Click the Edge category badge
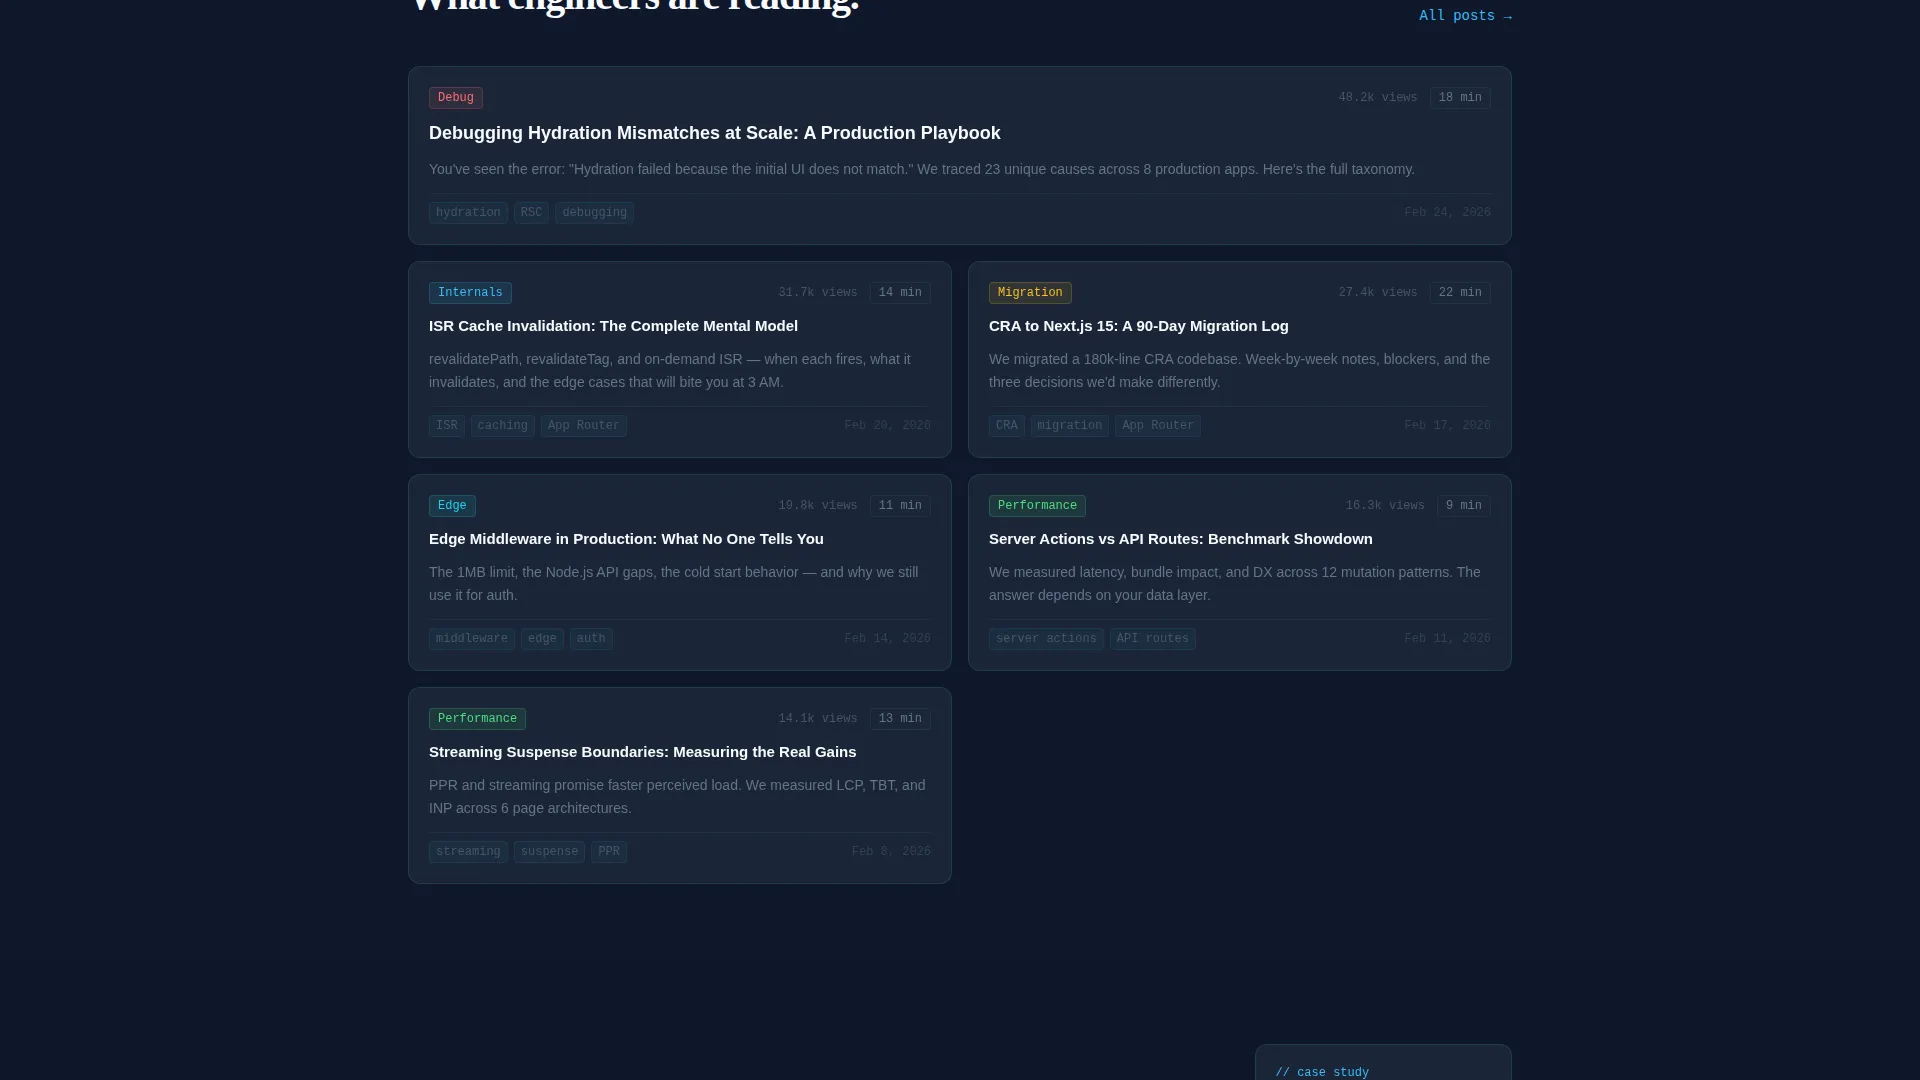Viewport: 1920px width, 1080px height. 452,506
